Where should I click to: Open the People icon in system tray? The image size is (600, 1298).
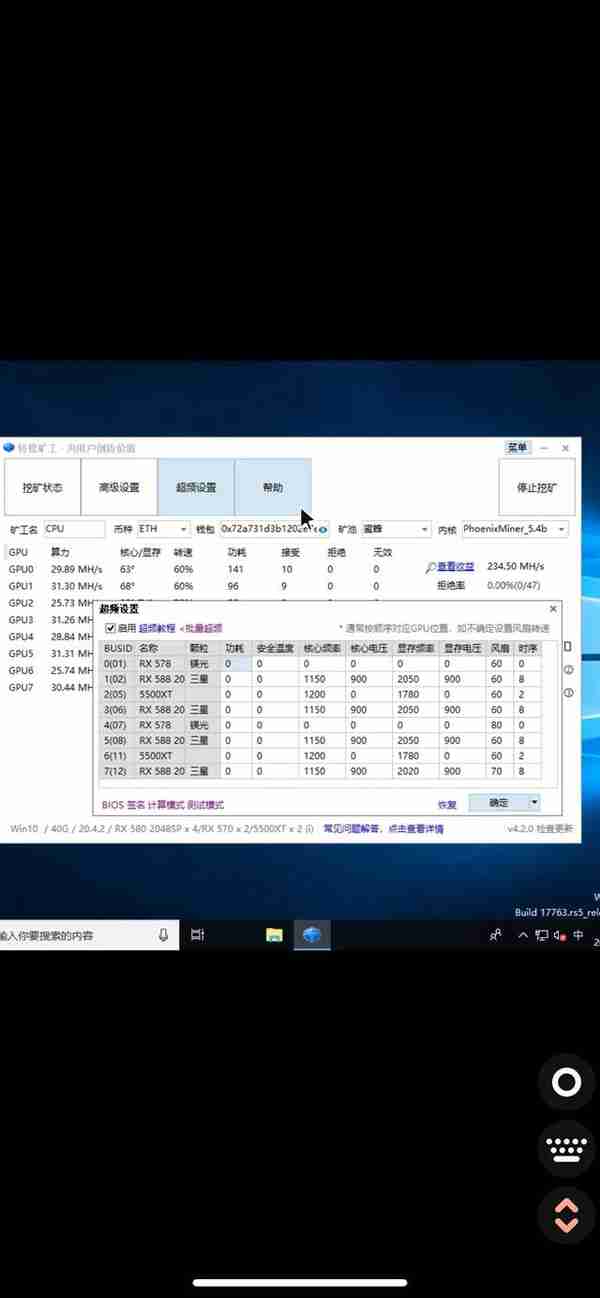[x=495, y=935]
